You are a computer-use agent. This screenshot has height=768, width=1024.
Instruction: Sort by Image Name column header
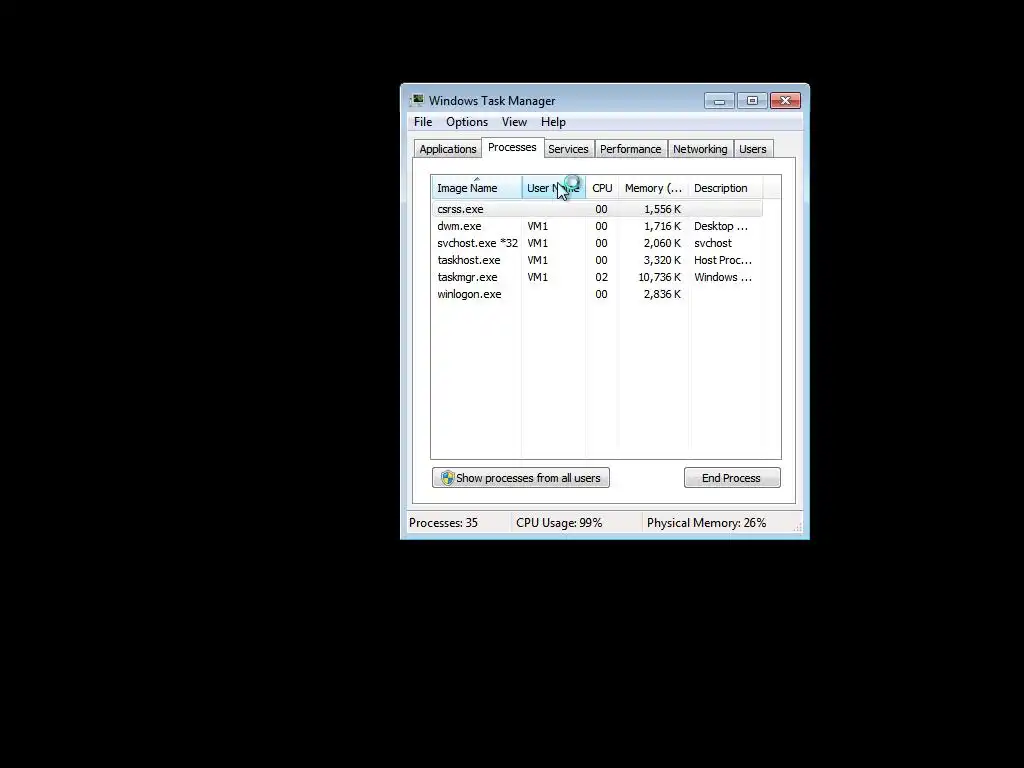pyautogui.click(x=476, y=188)
